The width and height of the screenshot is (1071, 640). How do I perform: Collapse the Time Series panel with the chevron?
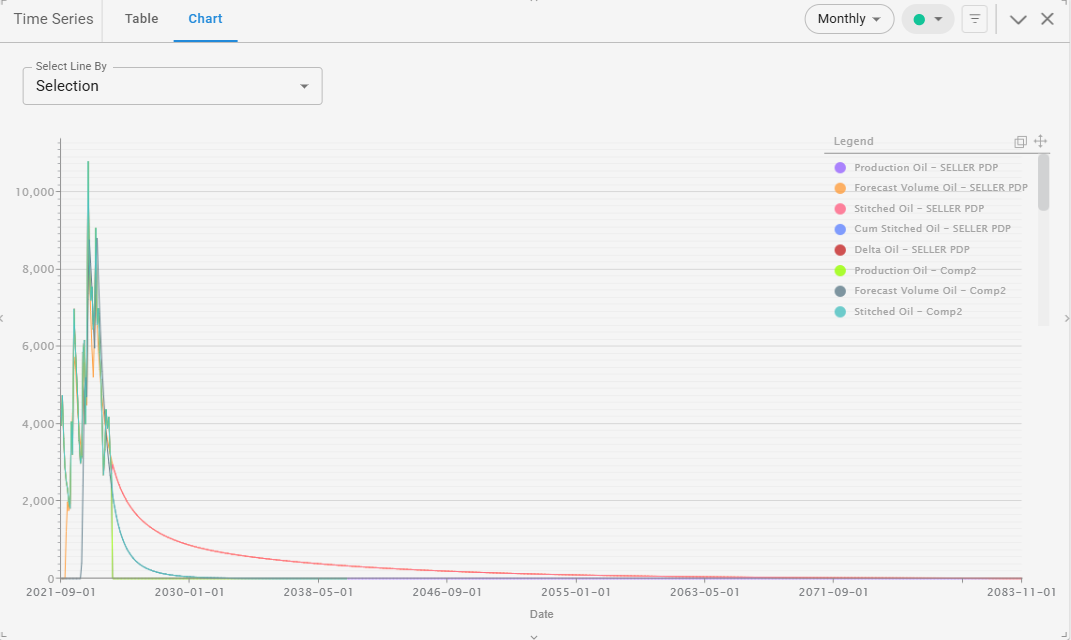1018,19
